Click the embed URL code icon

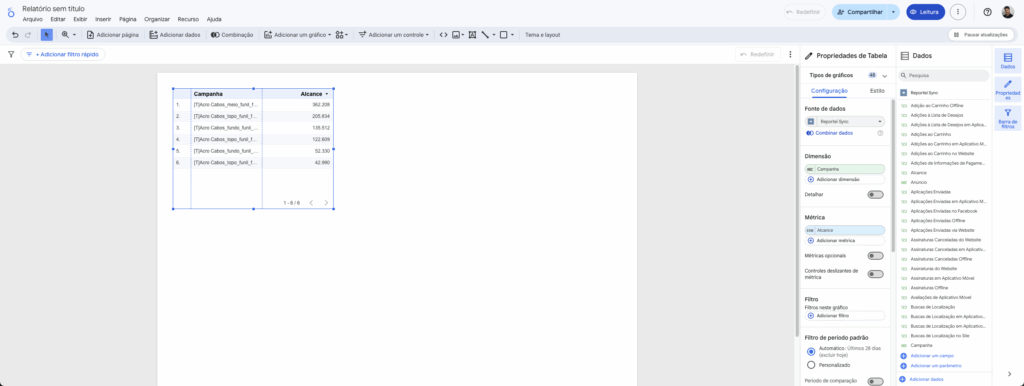pos(443,35)
